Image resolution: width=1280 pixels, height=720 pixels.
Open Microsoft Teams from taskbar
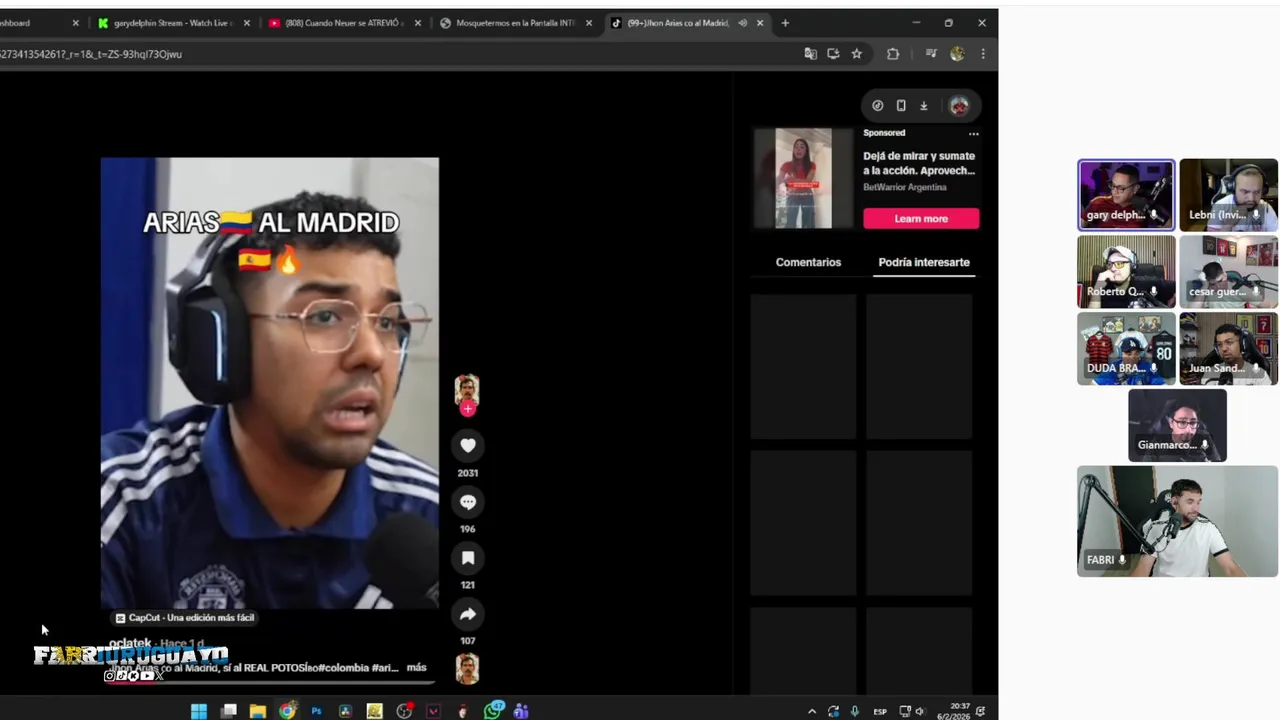click(x=521, y=711)
